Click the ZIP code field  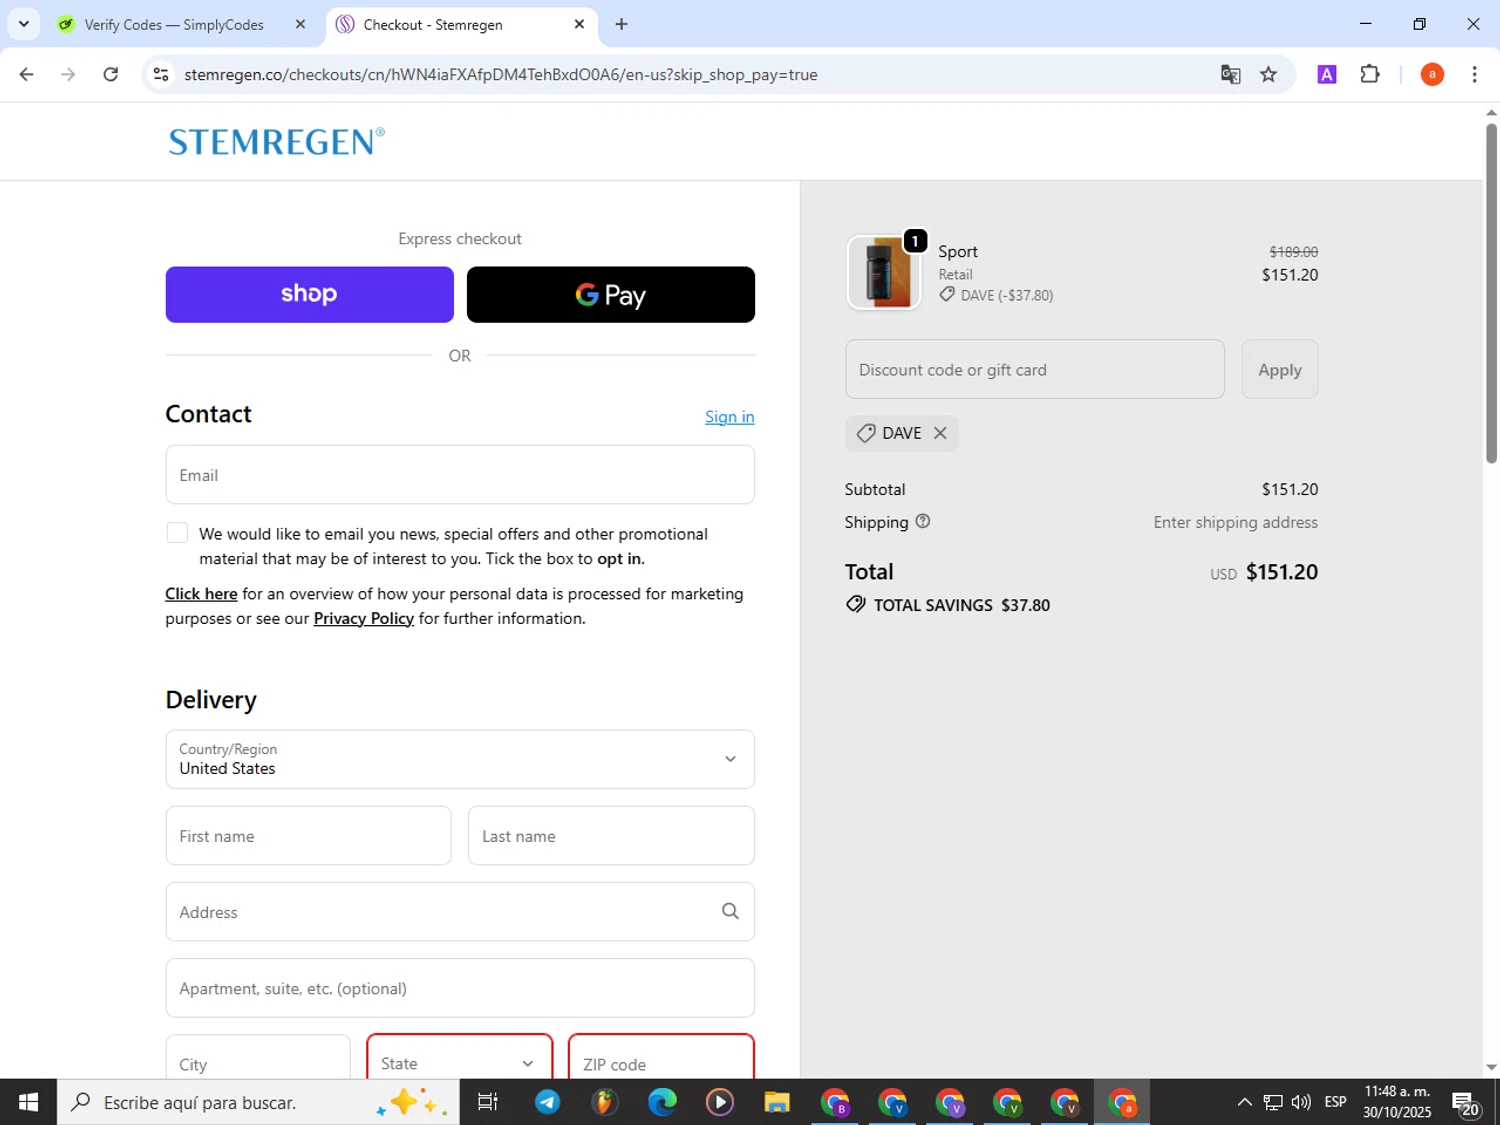[661, 1057]
